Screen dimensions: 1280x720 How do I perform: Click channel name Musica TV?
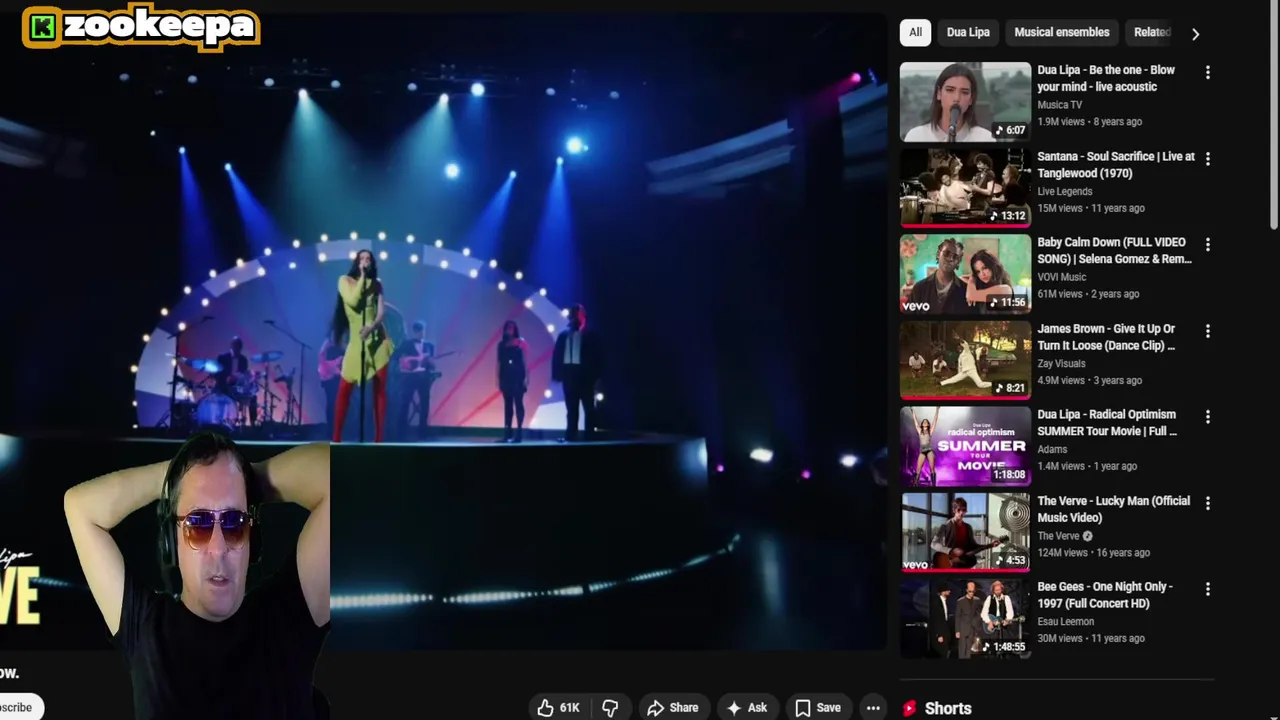tap(1059, 105)
